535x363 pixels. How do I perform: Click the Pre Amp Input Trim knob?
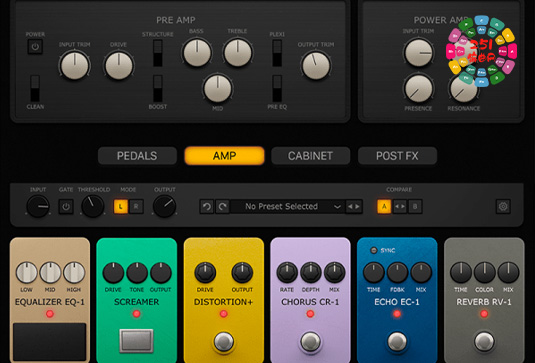pyautogui.click(x=74, y=66)
